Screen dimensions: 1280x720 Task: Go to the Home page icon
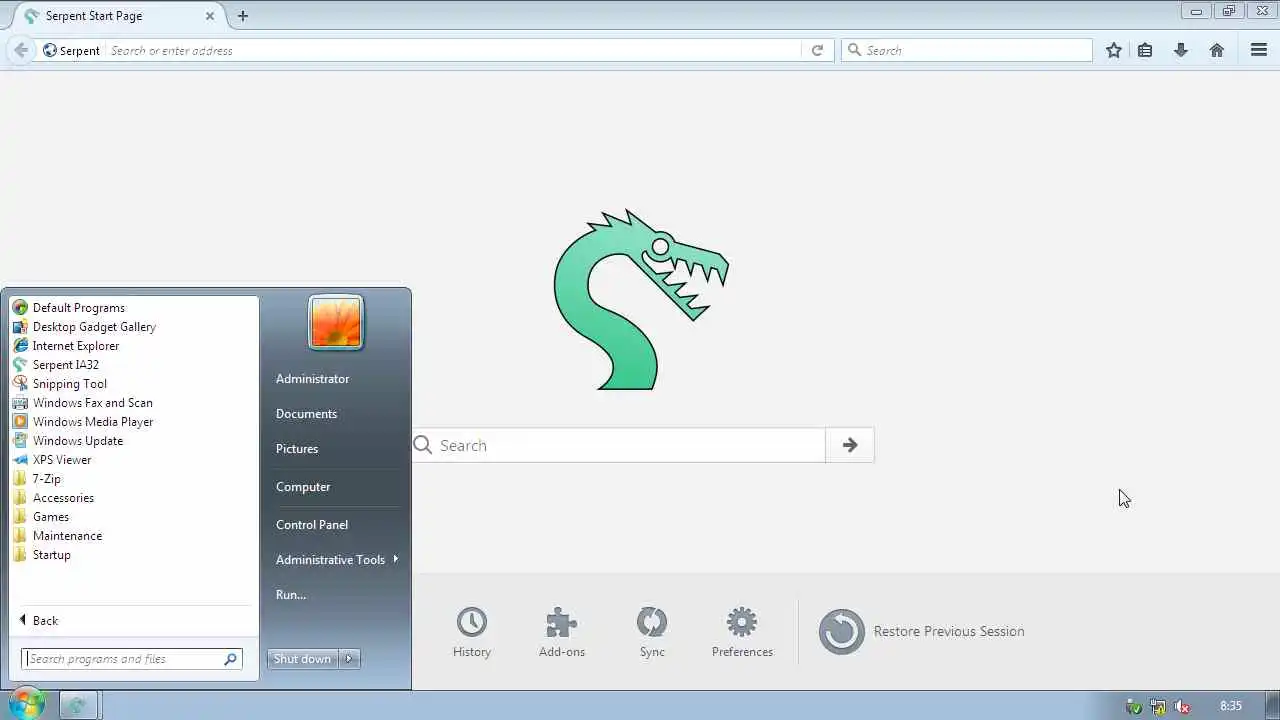coord(1217,50)
